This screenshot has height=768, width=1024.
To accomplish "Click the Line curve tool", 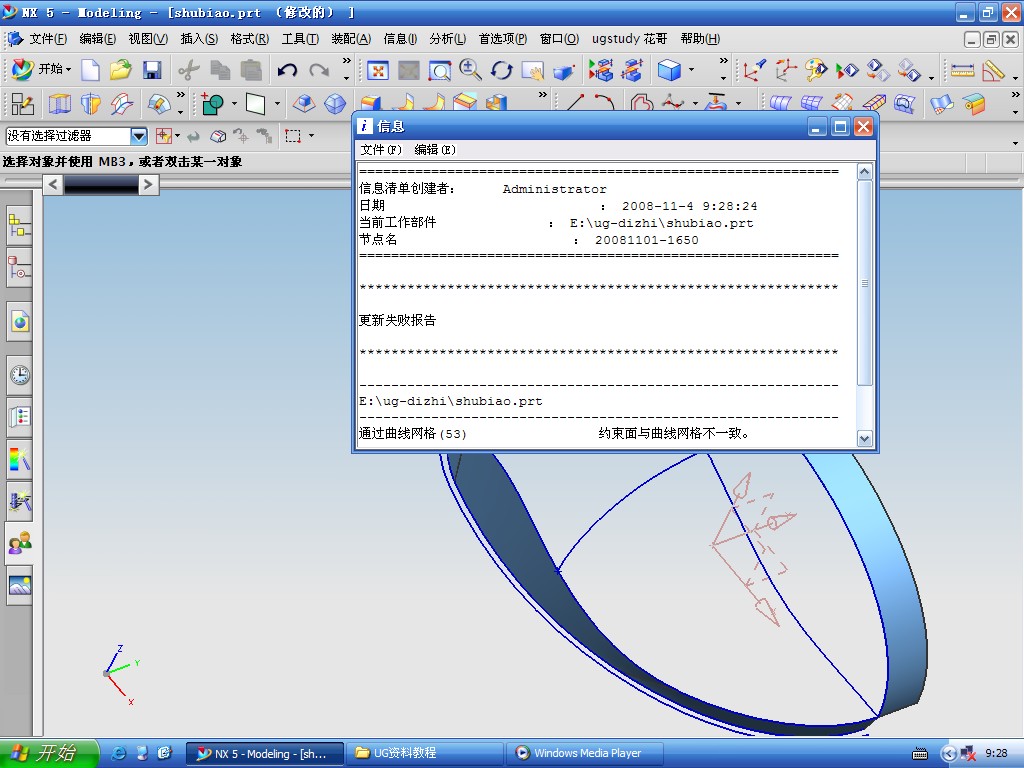I will coord(575,103).
